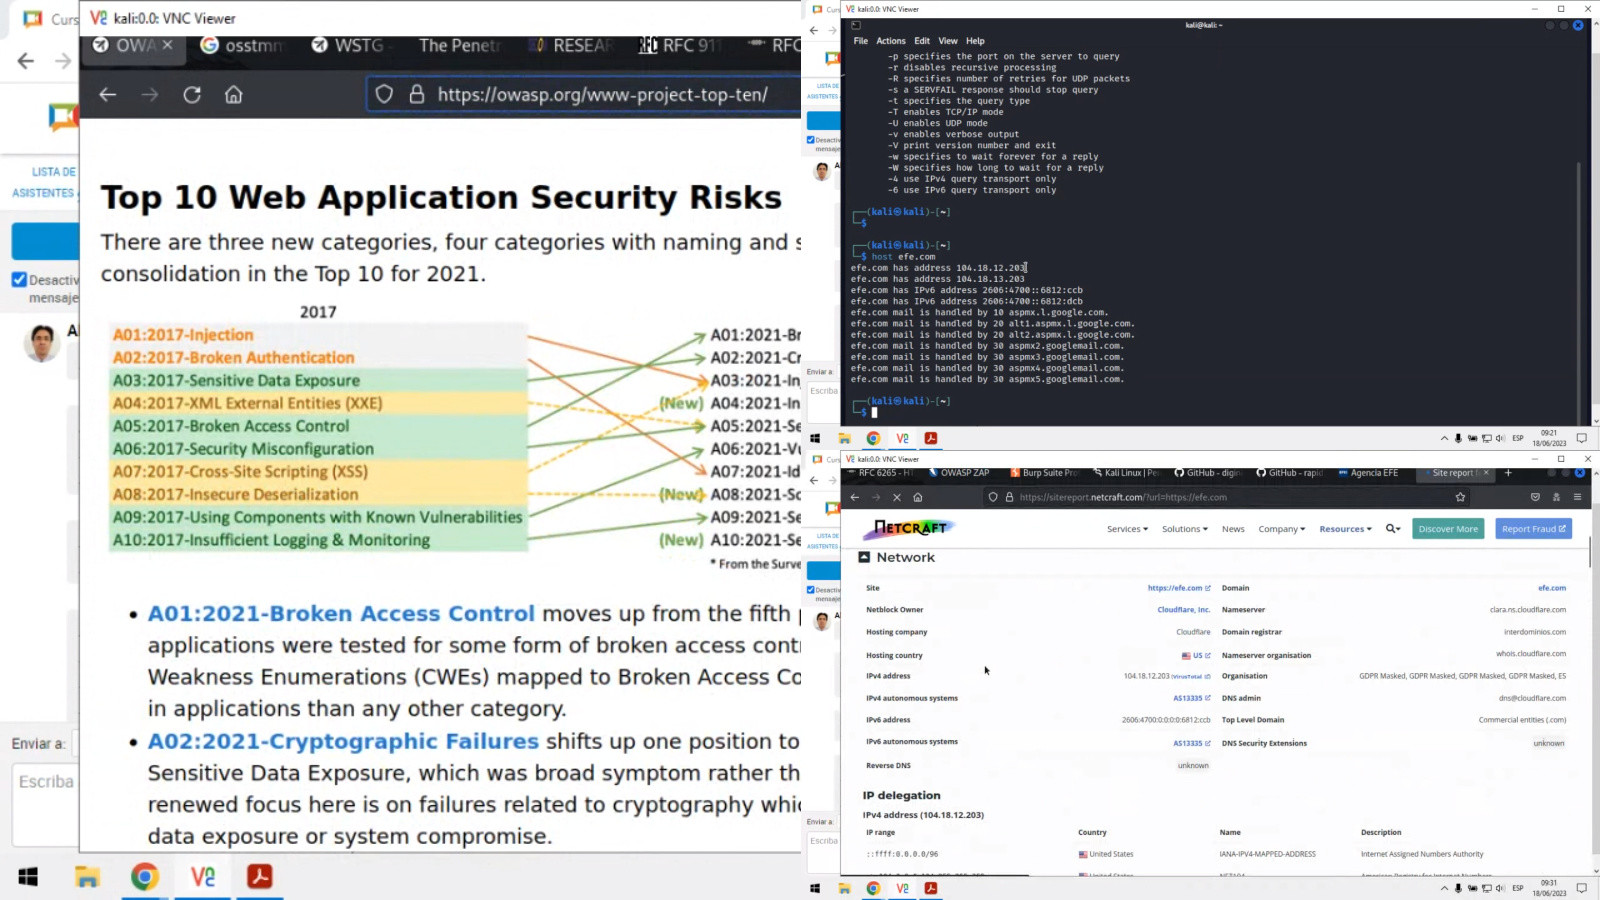Close the Site report tab
Viewport: 1600px width, 900px height.
(x=1486, y=473)
